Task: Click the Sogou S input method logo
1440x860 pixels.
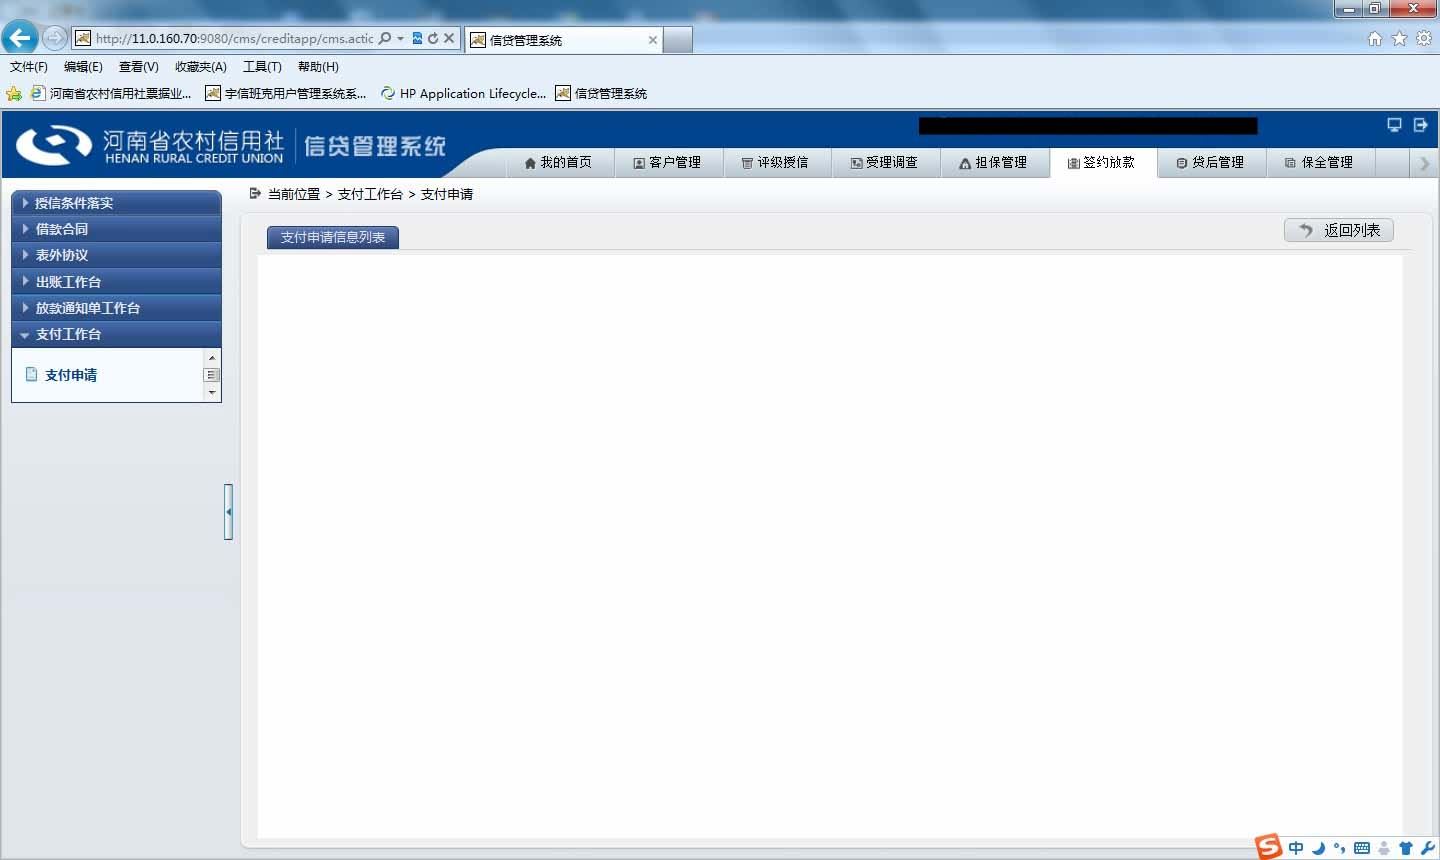Action: click(1268, 846)
